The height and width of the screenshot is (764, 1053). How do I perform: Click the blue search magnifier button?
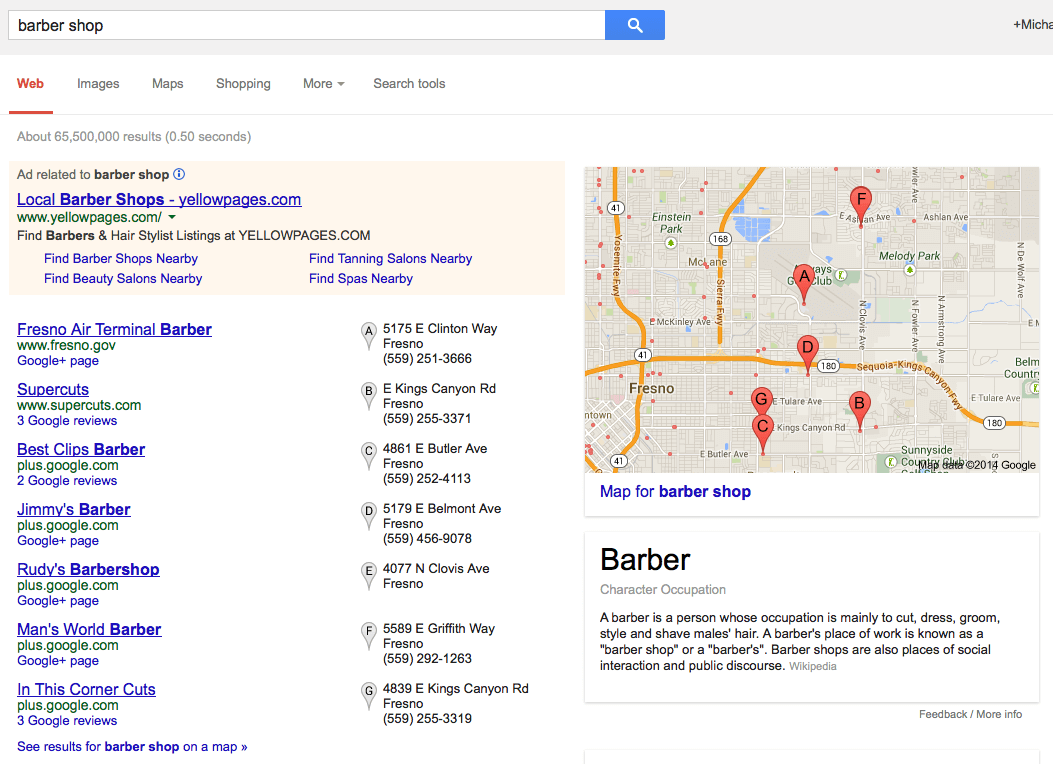pyautogui.click(x=635, y=25)
